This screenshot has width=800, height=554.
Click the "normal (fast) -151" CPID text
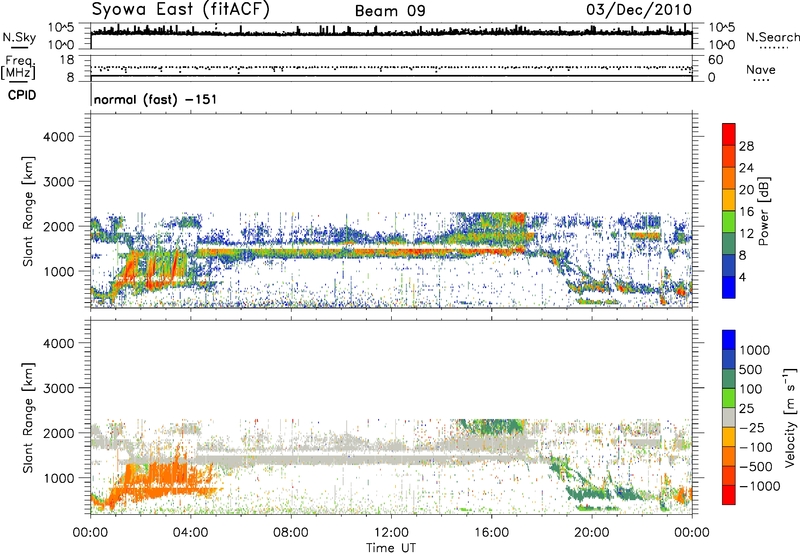[155, 99]
